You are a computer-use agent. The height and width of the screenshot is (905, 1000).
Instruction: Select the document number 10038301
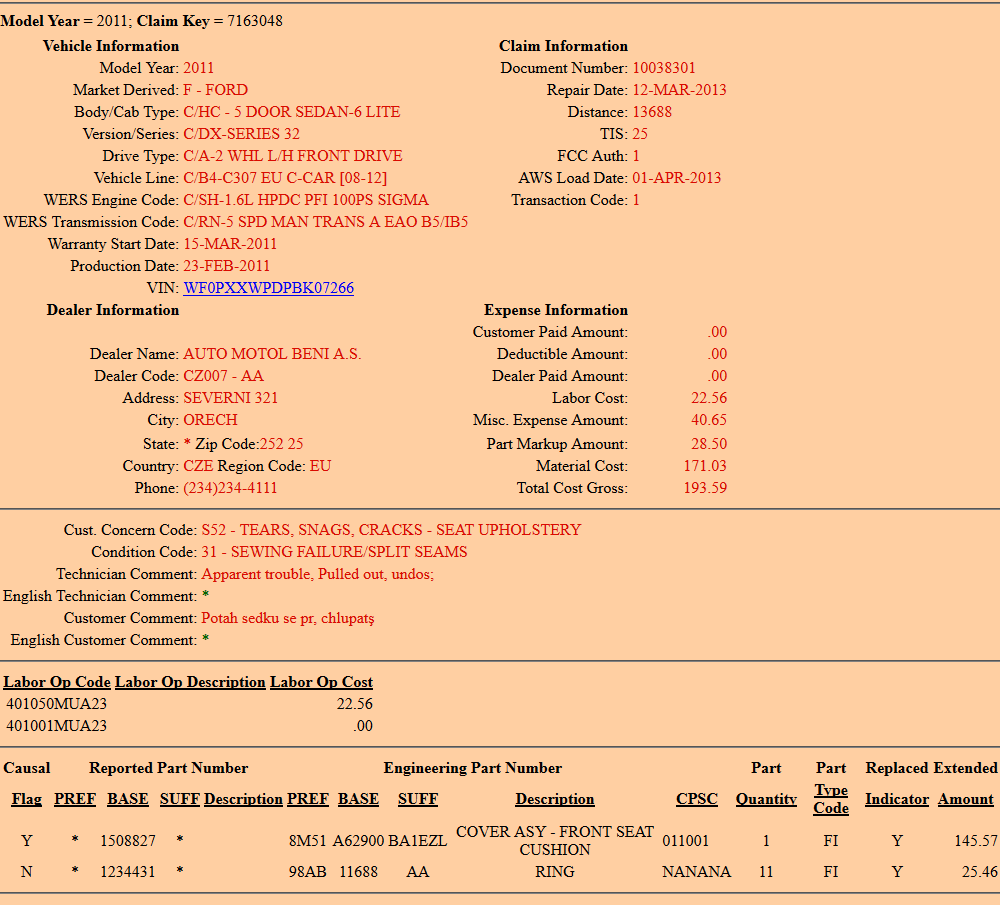click(664, 68)
